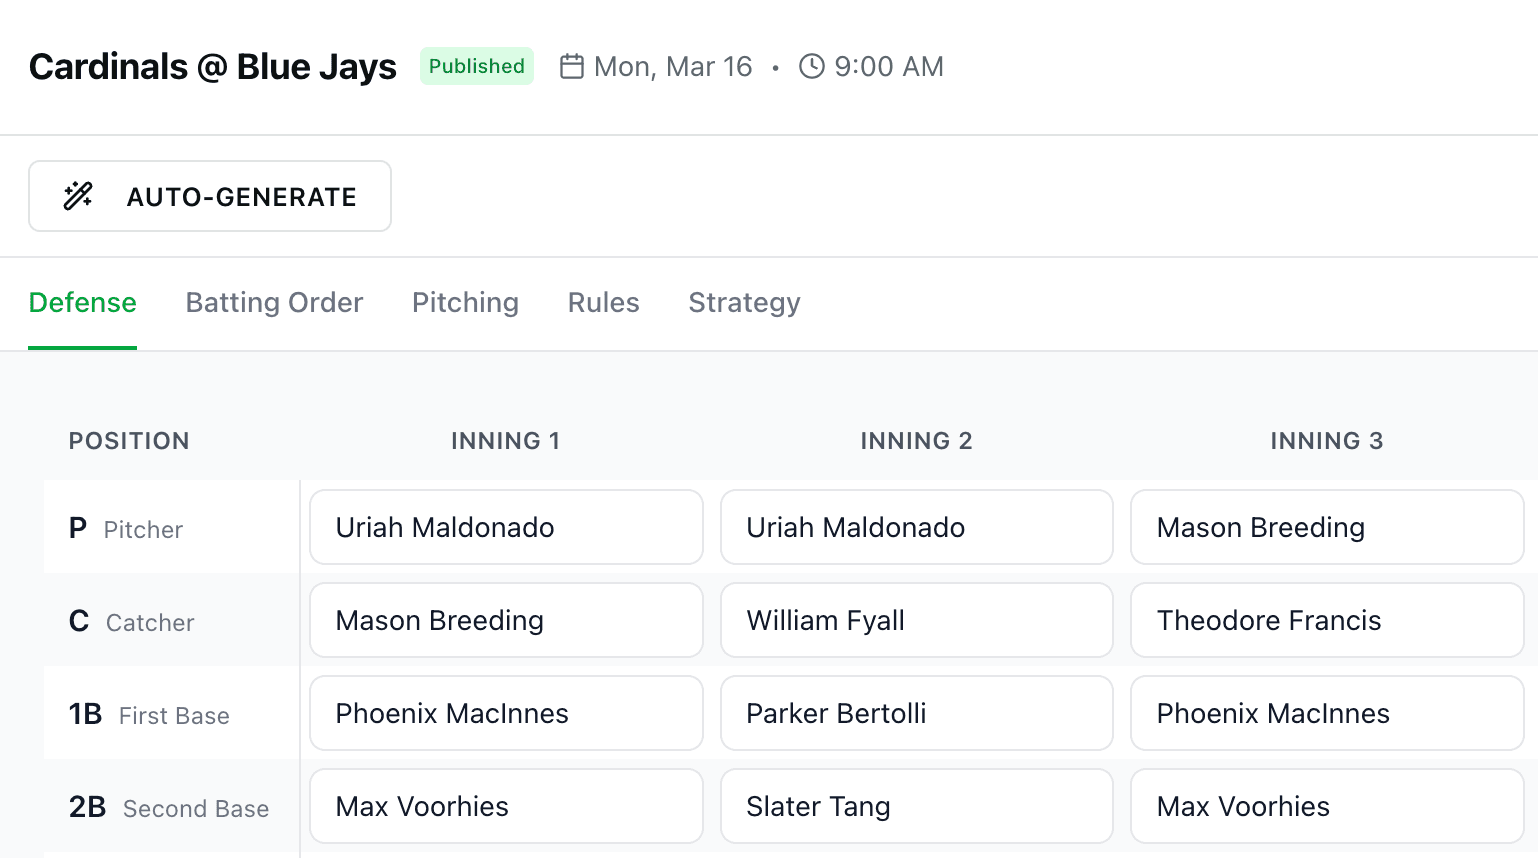Screen dimensions: 1538x858
Task: Open the Strategy tab
Action: pos(744,302)
